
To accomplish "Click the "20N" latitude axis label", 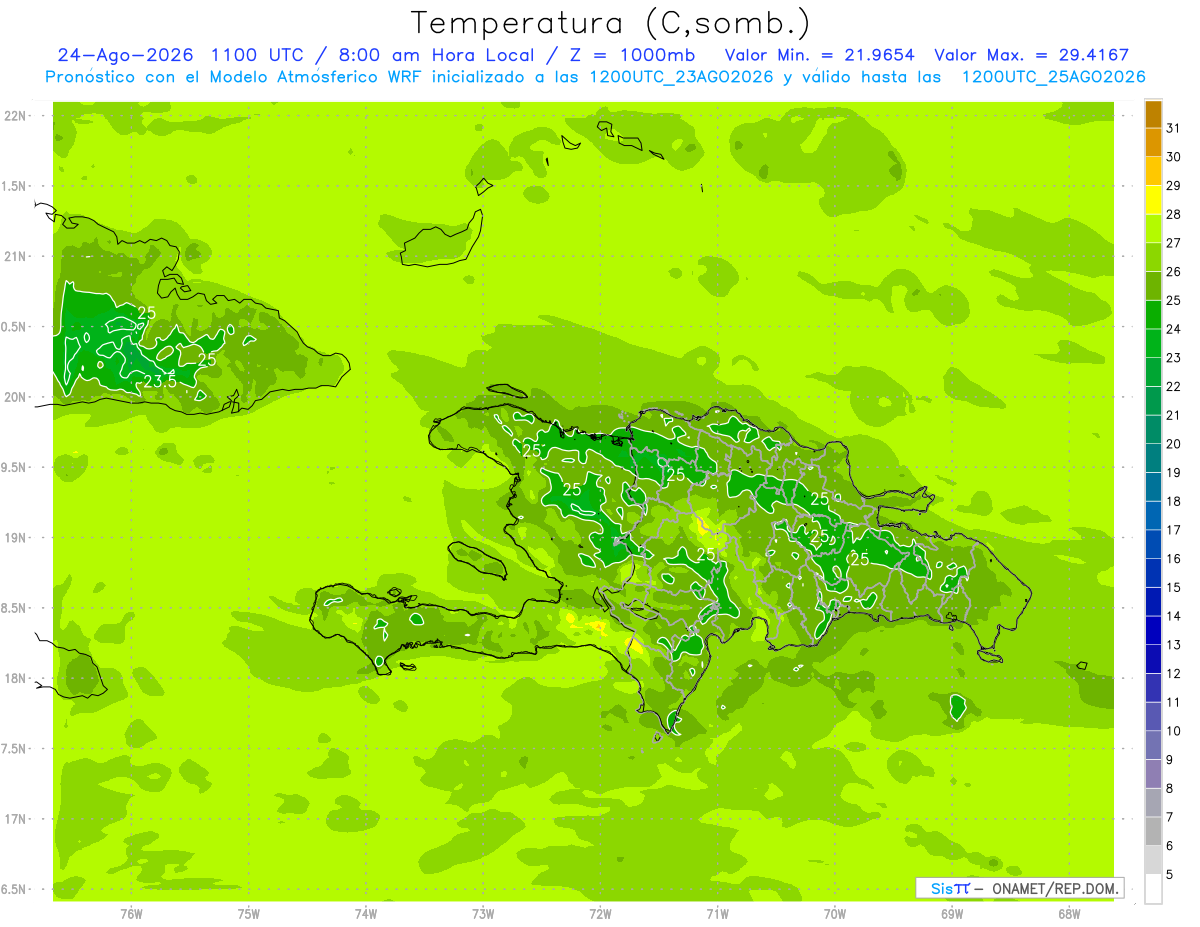I will click(x=17, y=397).
